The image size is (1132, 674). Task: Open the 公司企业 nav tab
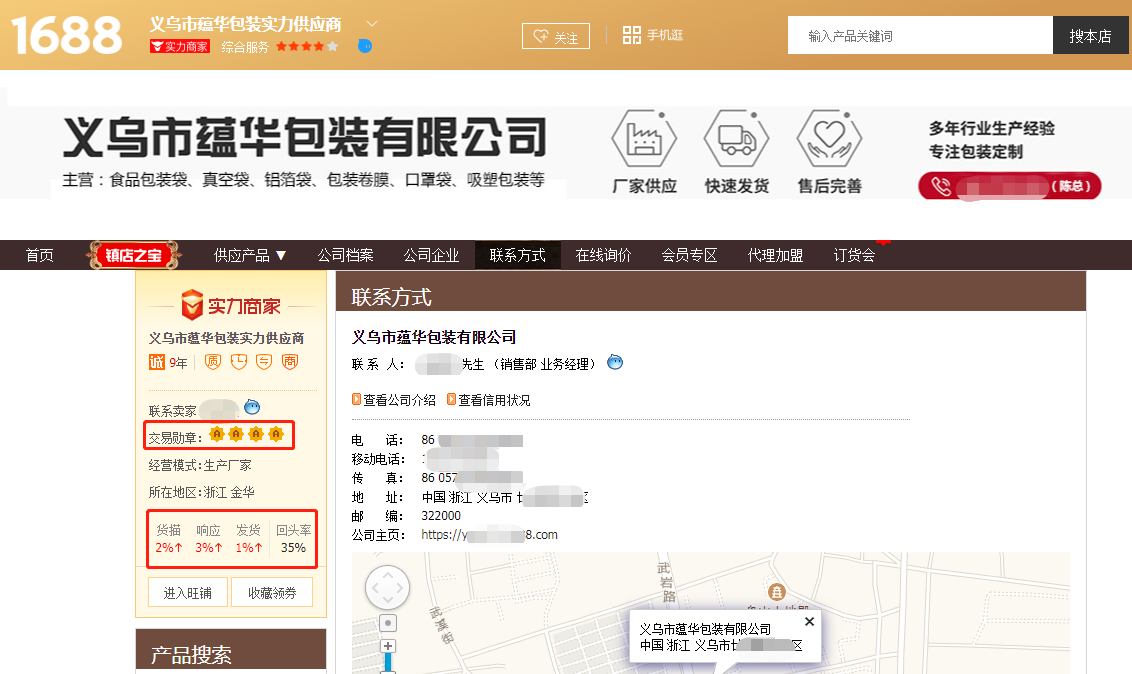[x=432, y=255]
